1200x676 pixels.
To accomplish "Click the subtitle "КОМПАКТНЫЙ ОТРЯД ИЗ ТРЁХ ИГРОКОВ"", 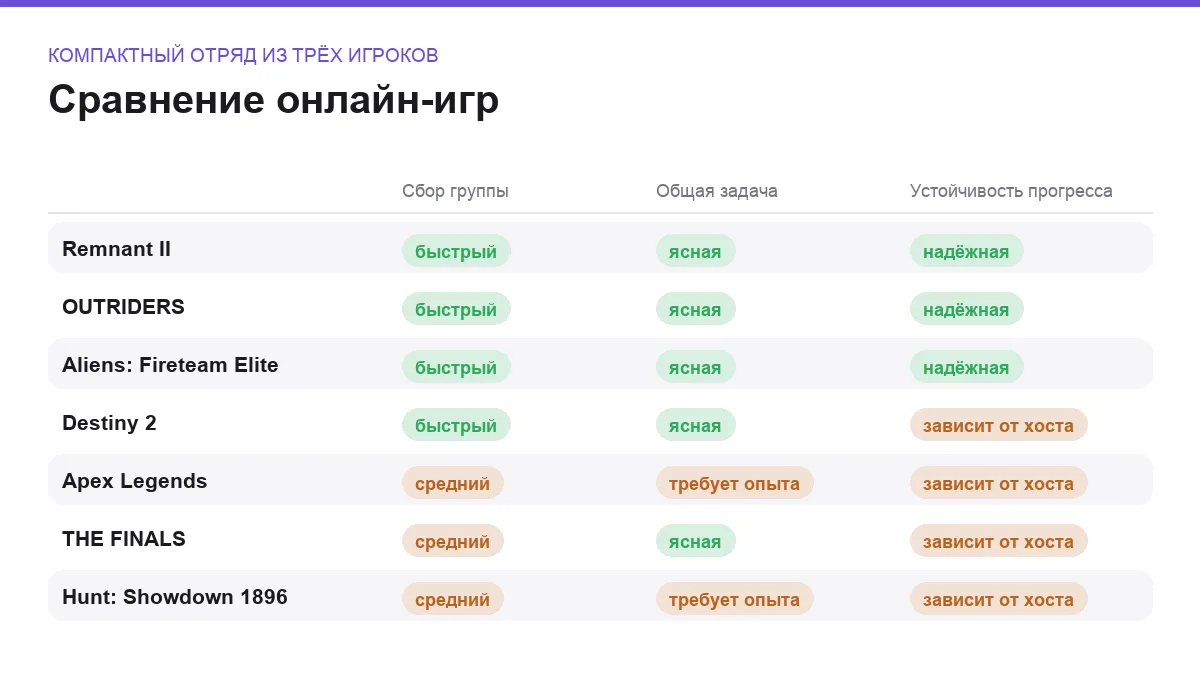I will tap(243, 55).
